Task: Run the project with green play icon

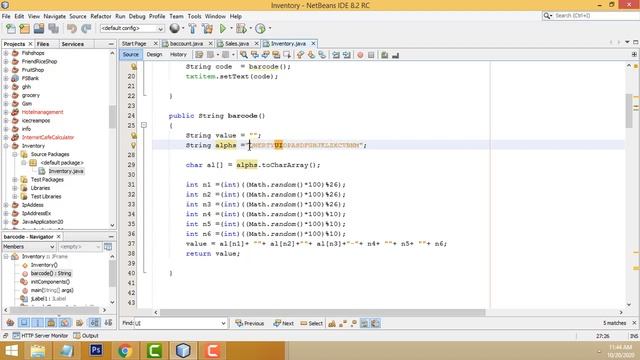Action: point(223,29)
